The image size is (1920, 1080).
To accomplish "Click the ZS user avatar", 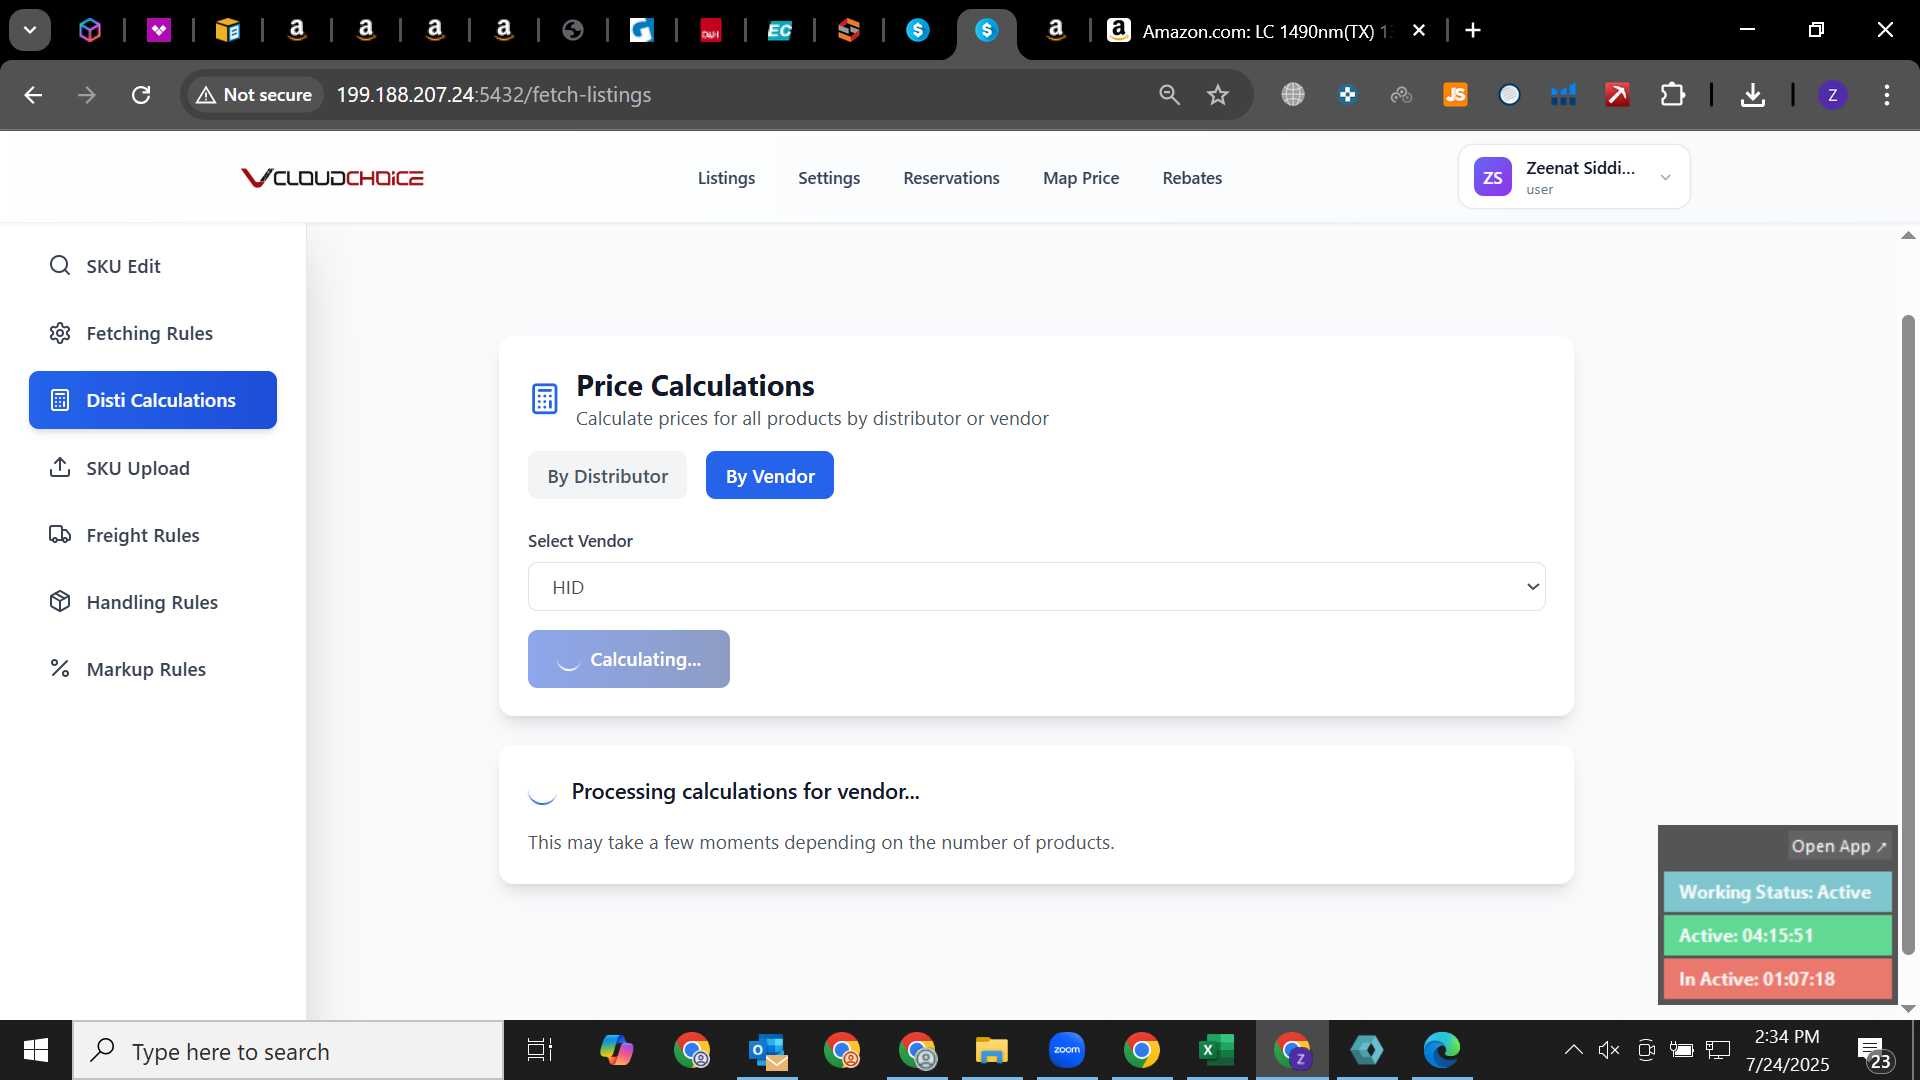I will pyautogui.click(x=1492, y=177).
